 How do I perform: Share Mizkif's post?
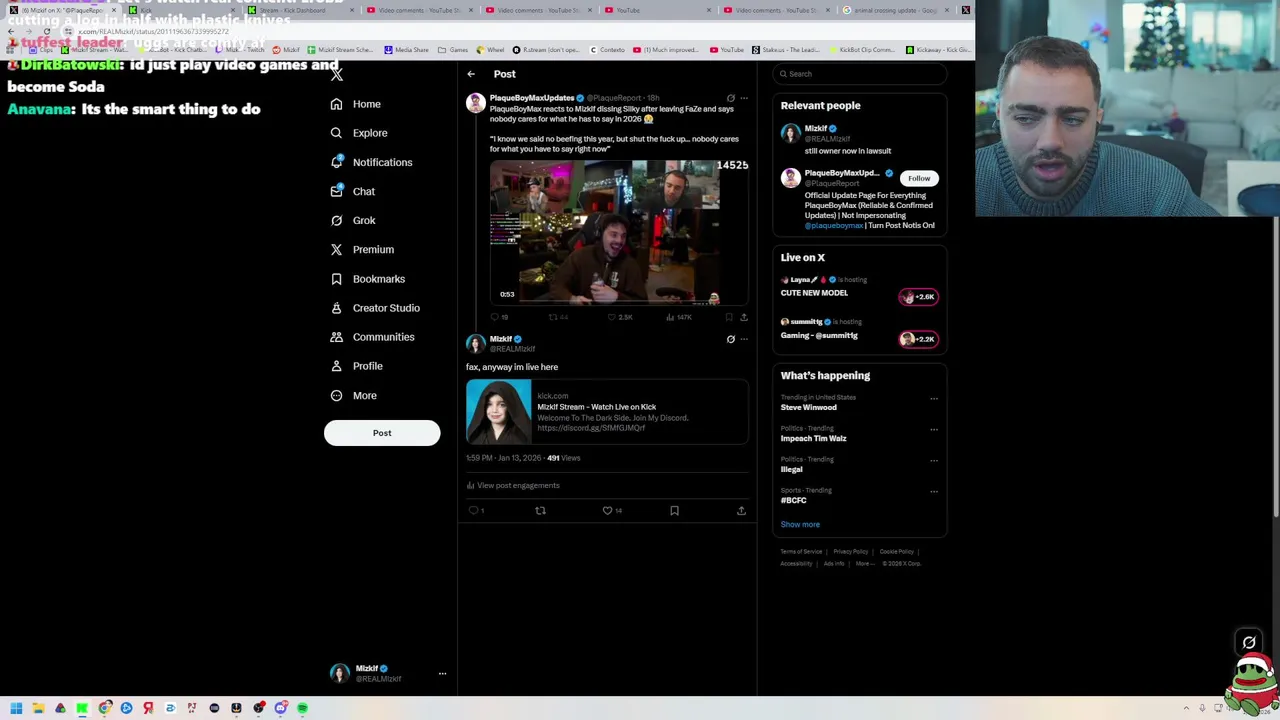click(741, 511)
